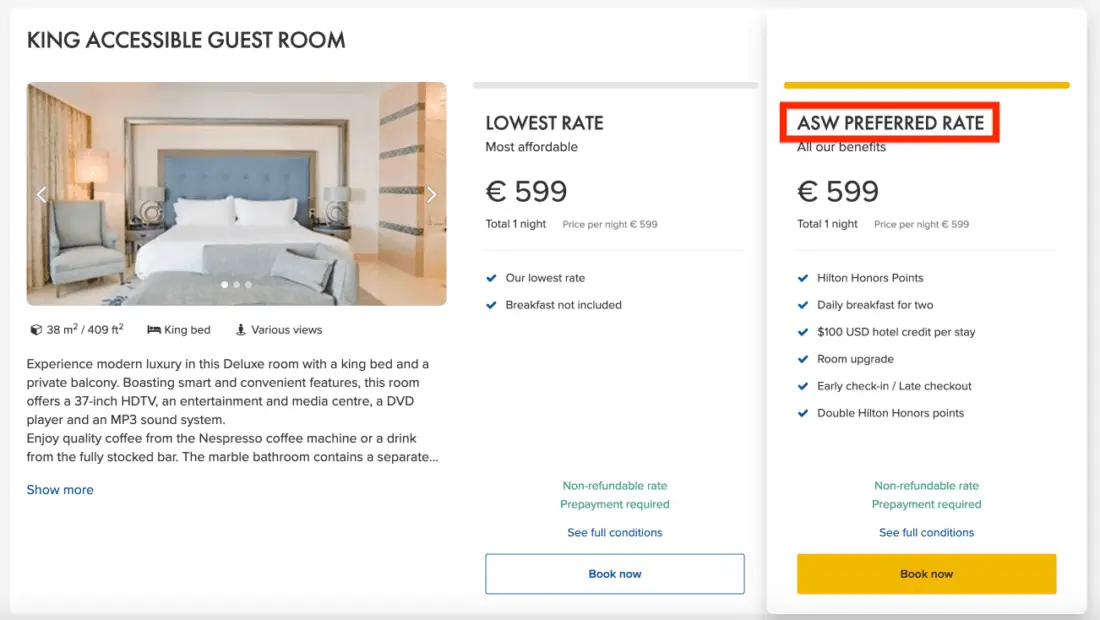Select the middle carousel dot on photo

click(x=236, y=285)
